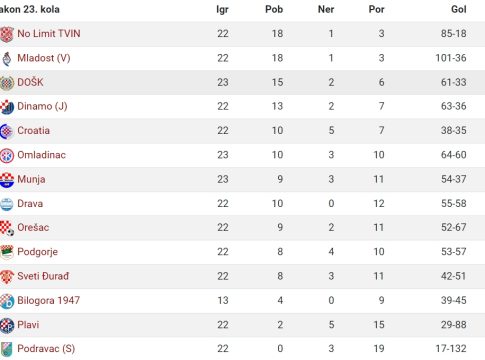The height and width of the screenshot is (360, 485).
Task: Click the Igr column header
Action: 222,10
